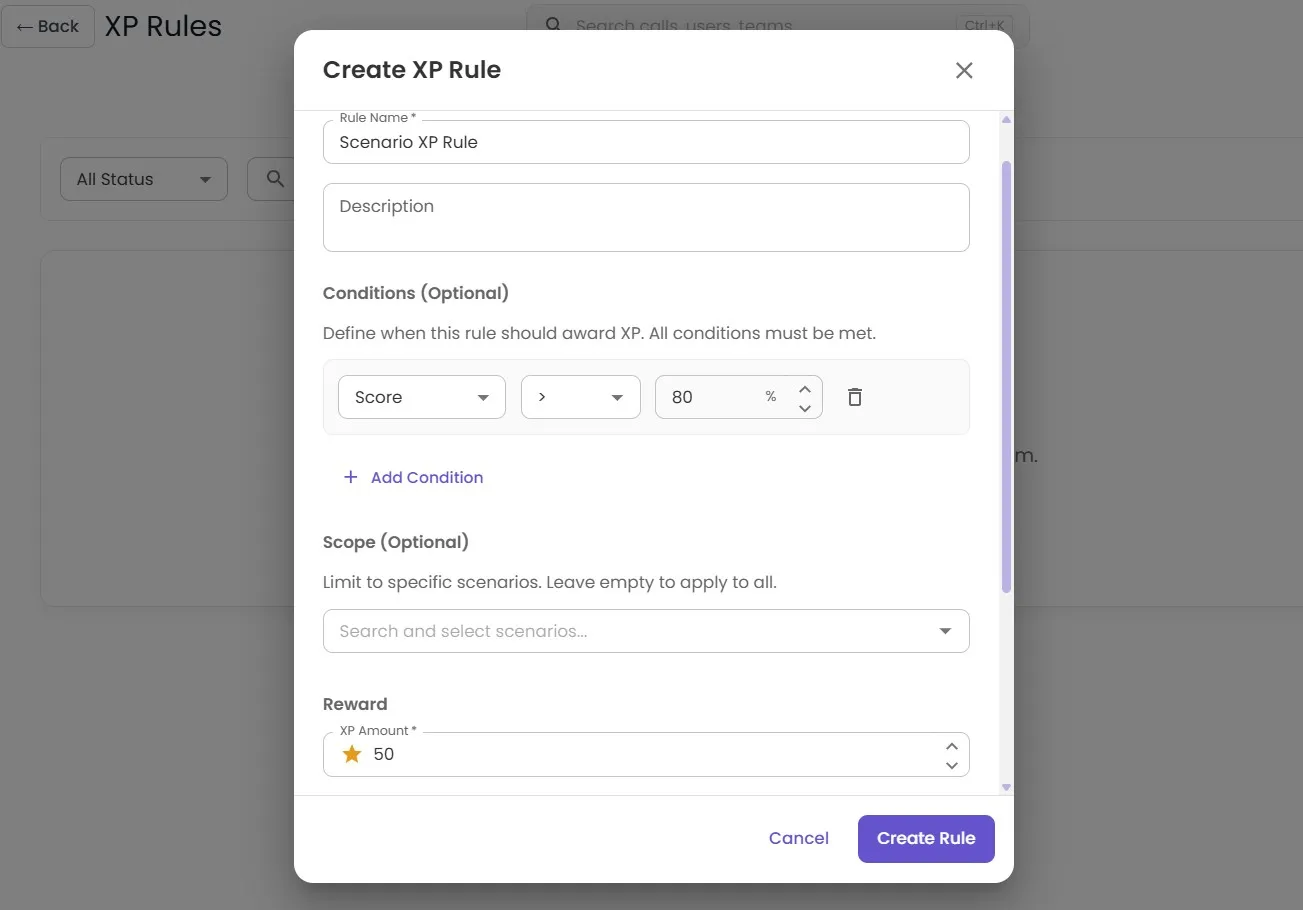1303x910 pixels.
Task: Decrement the XP Amount using down arrow
Action: (x=951, y=765)
